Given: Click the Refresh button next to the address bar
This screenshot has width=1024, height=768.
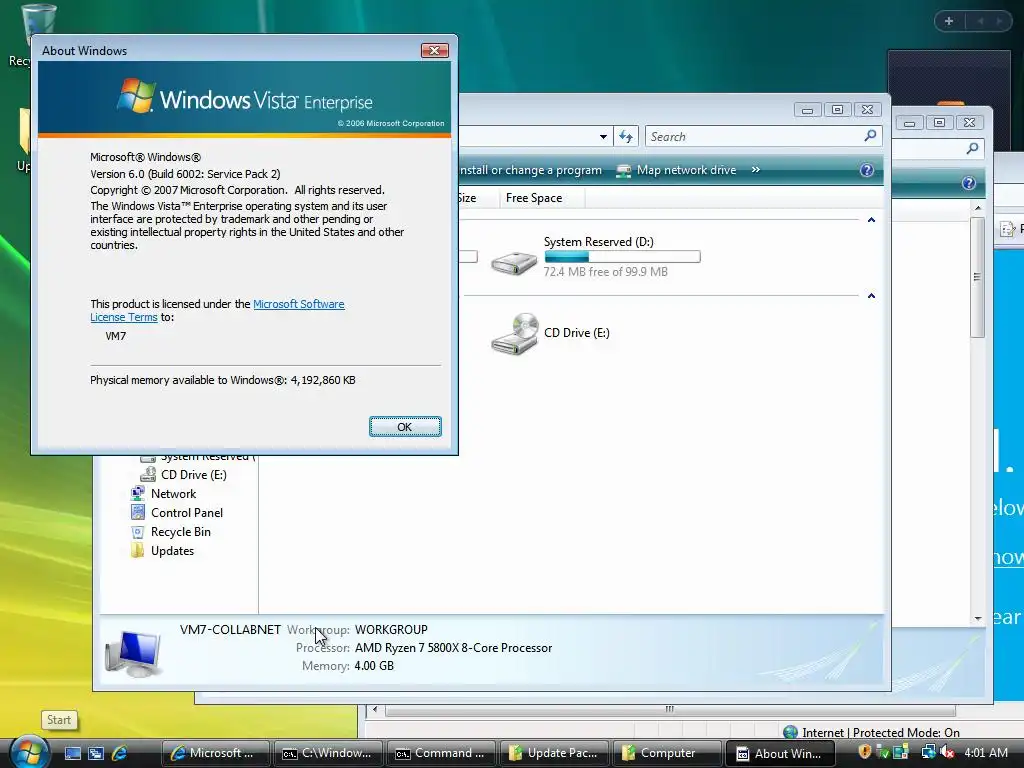Looking at the screenshot, I should pos(626,136).
